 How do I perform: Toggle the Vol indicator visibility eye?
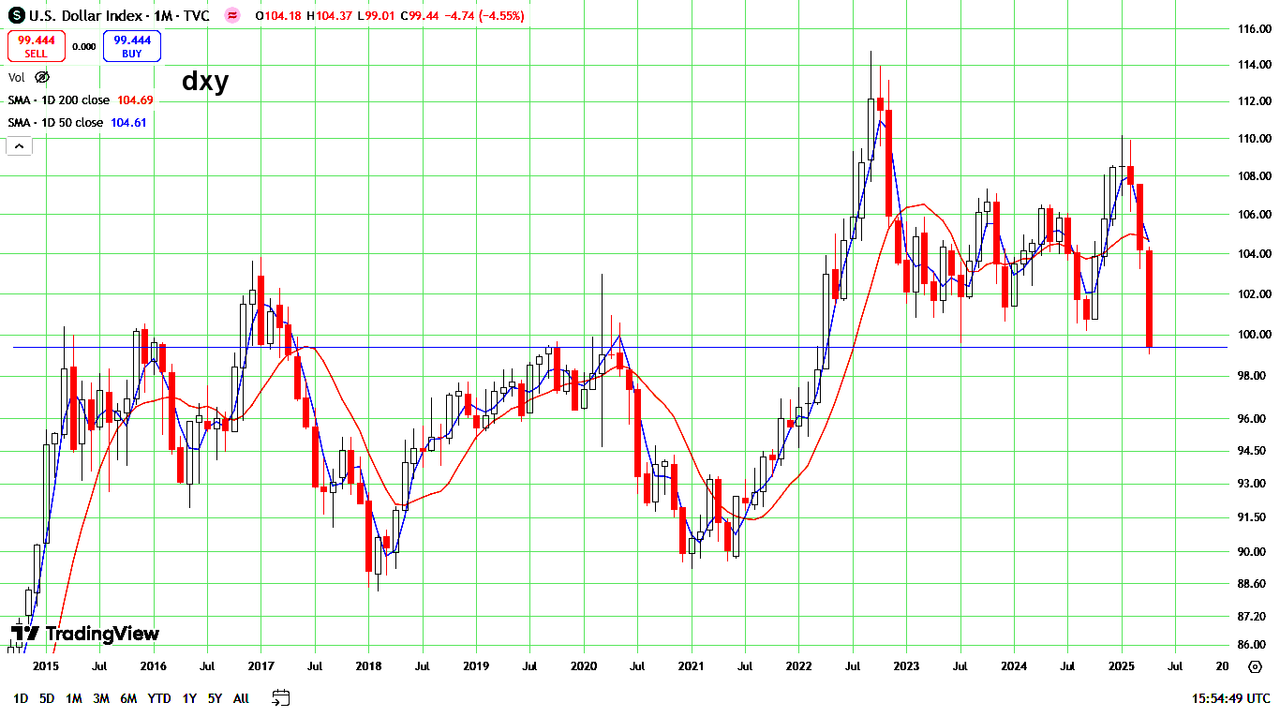[x=41, y=77]
